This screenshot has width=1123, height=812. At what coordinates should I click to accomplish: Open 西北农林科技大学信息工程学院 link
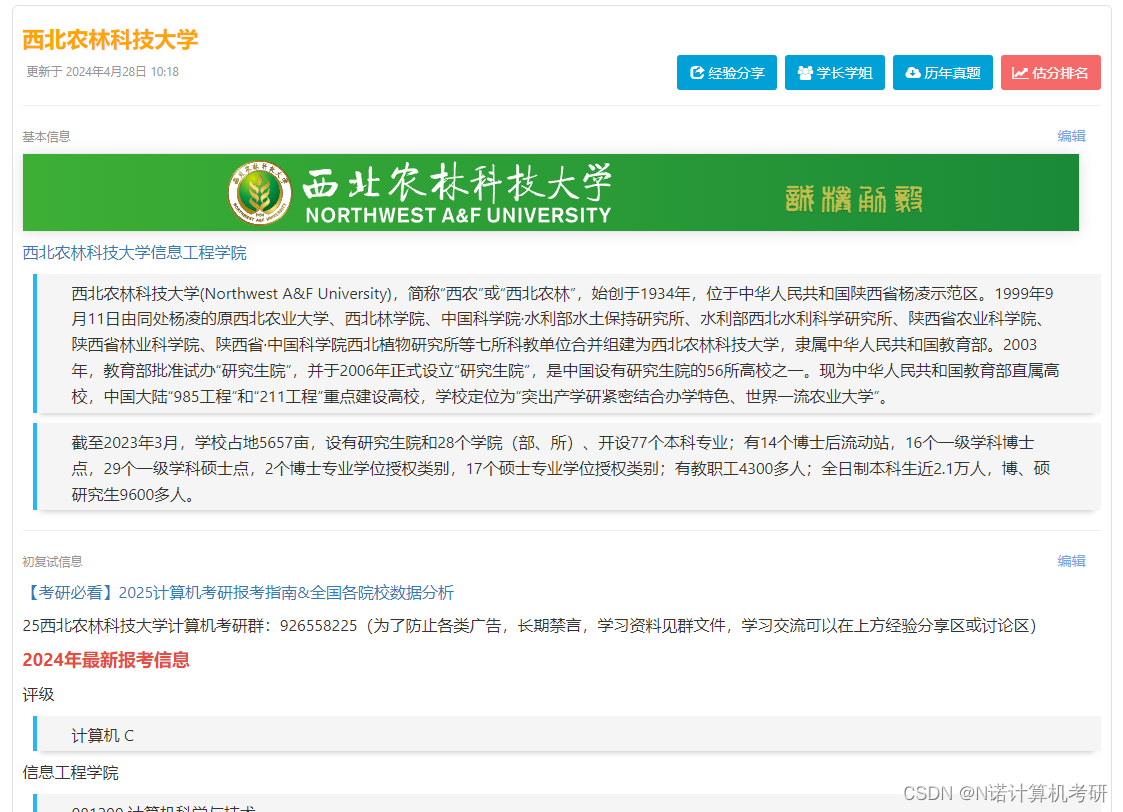[135, 253]
